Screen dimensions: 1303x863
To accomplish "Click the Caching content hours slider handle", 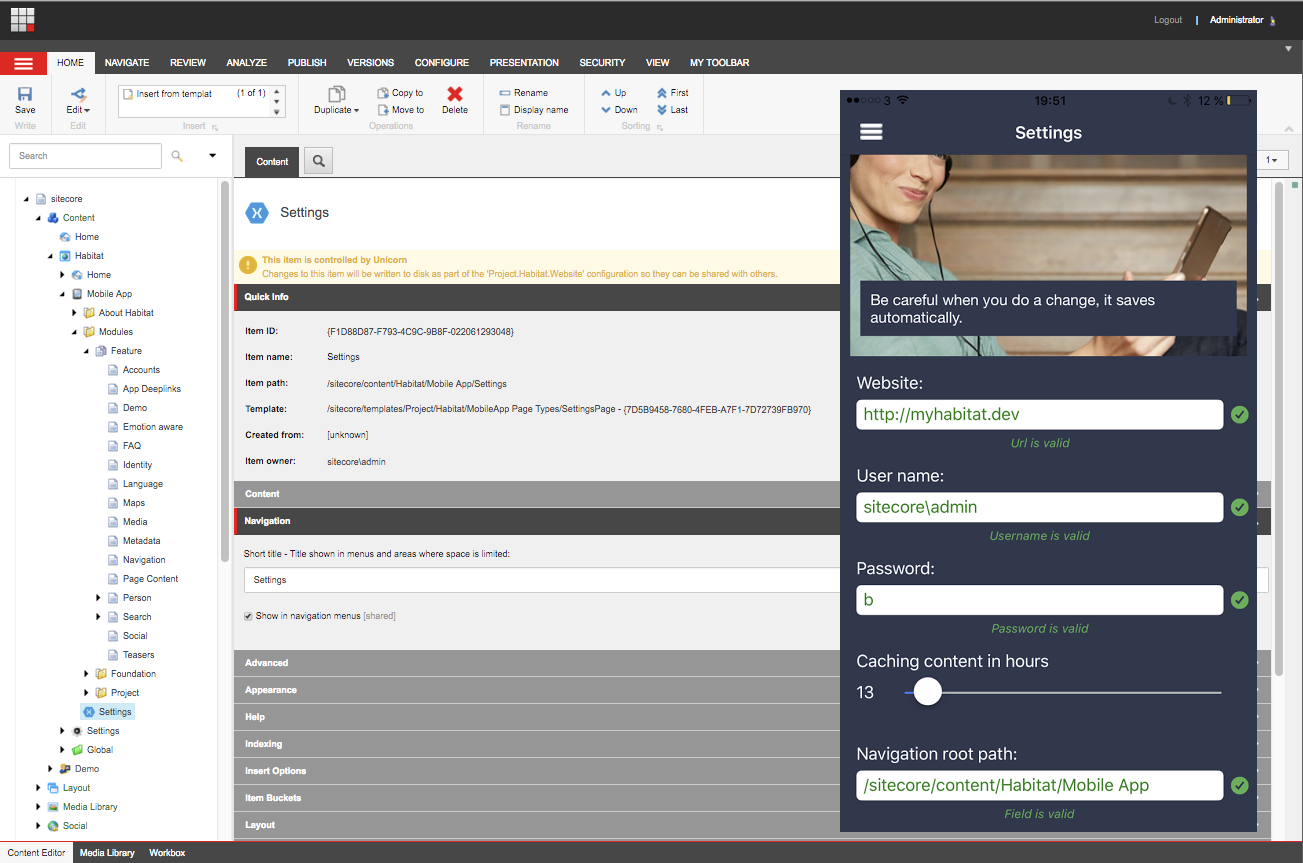I will (x=928, y=692).
